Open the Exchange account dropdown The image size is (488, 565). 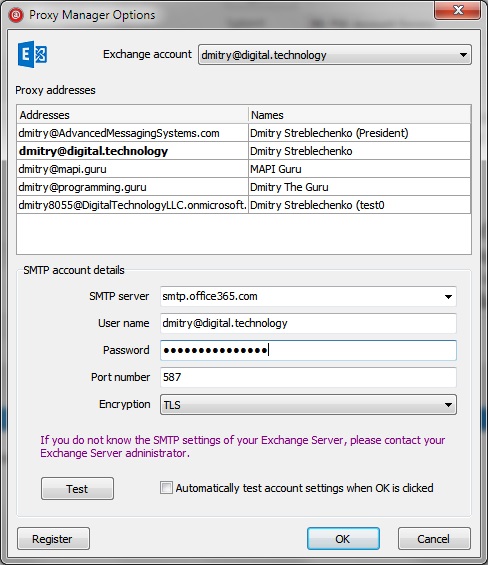click(334, 55)
